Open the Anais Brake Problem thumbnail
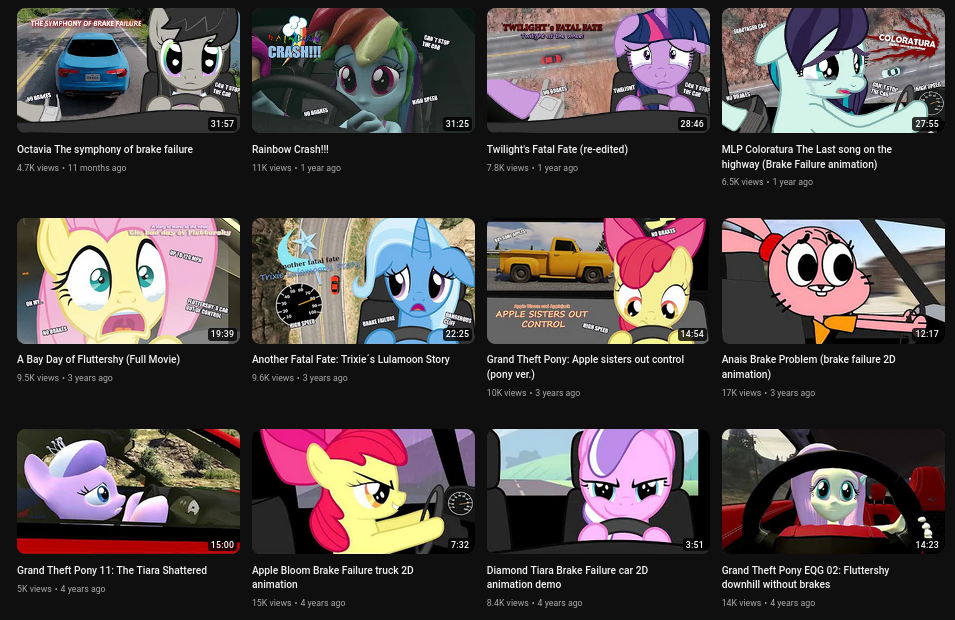Viewport: 955px width, 620px height. 833,281
